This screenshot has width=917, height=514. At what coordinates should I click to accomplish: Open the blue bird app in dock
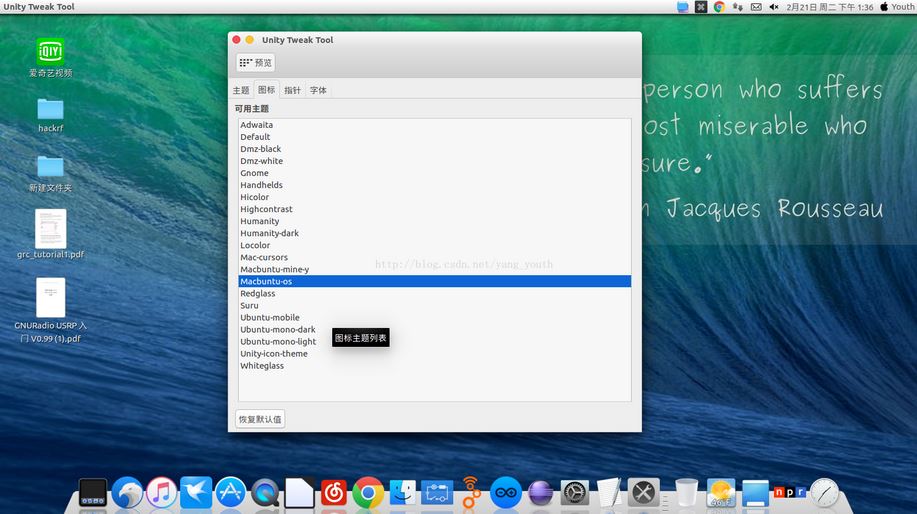click(x=196, y=492)
